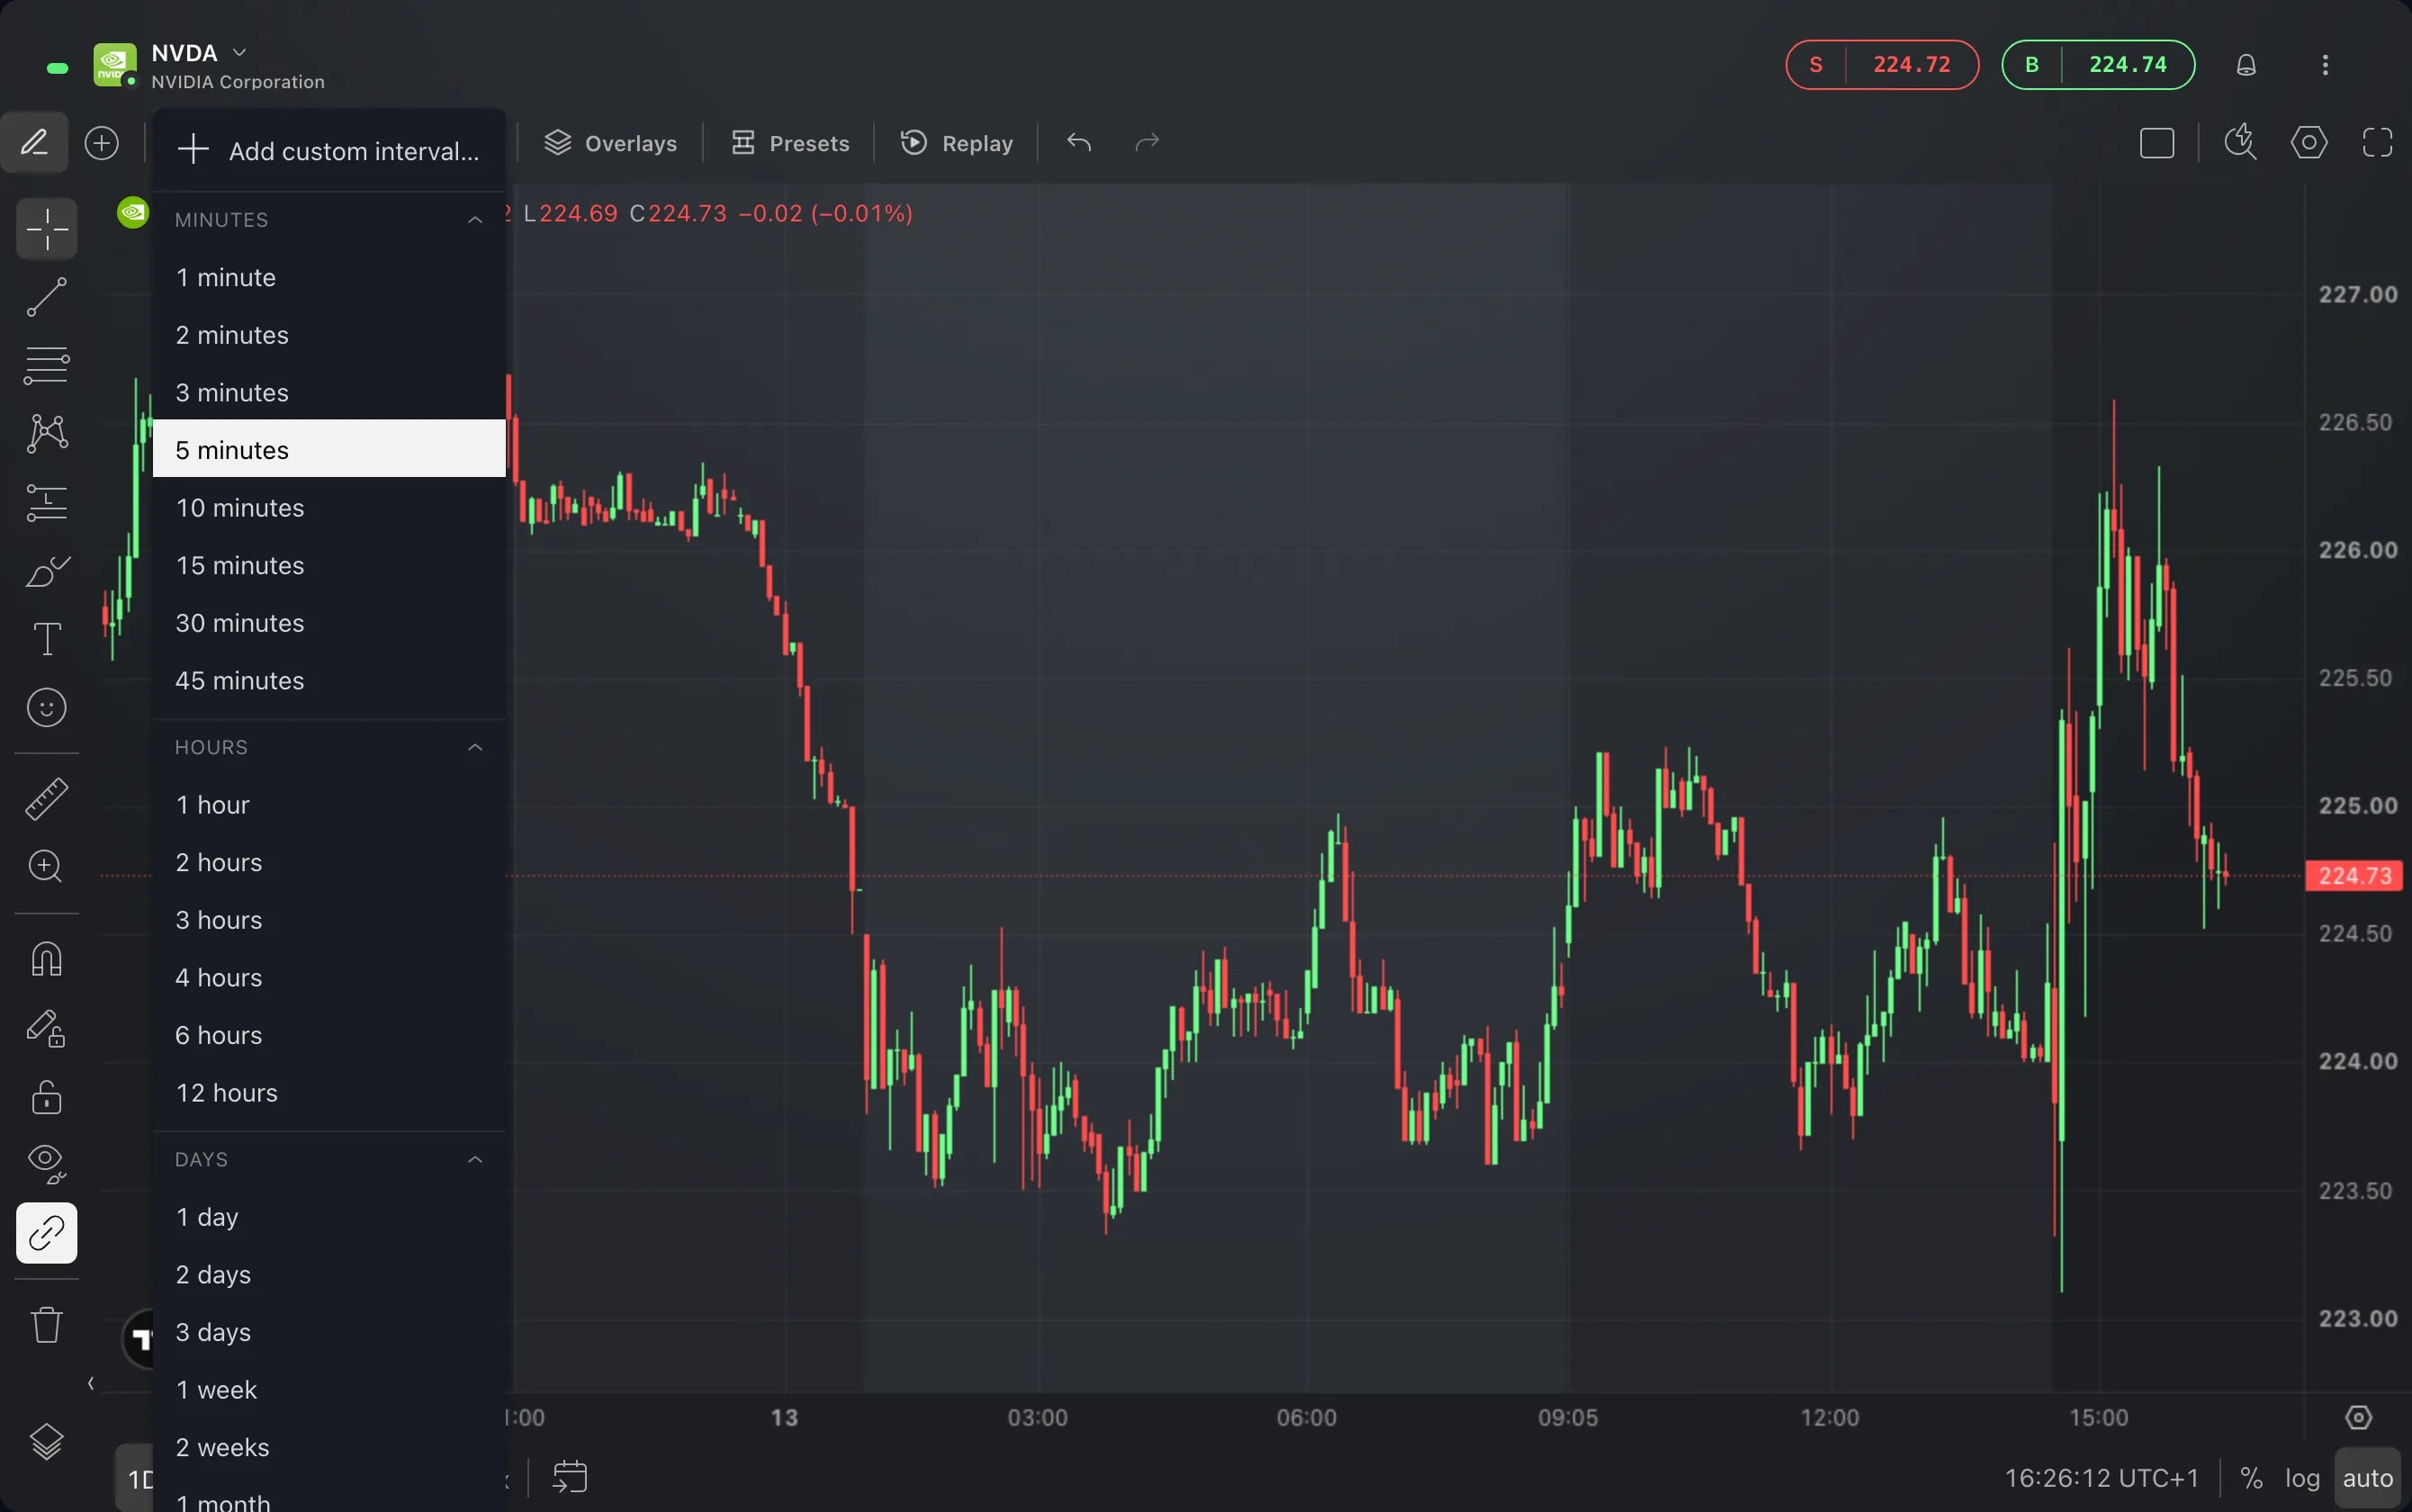Remove drawings with trash icon
The width and height of the screenshot is (2412, 1512).
pyautogui.click(x=46, y=1325)
